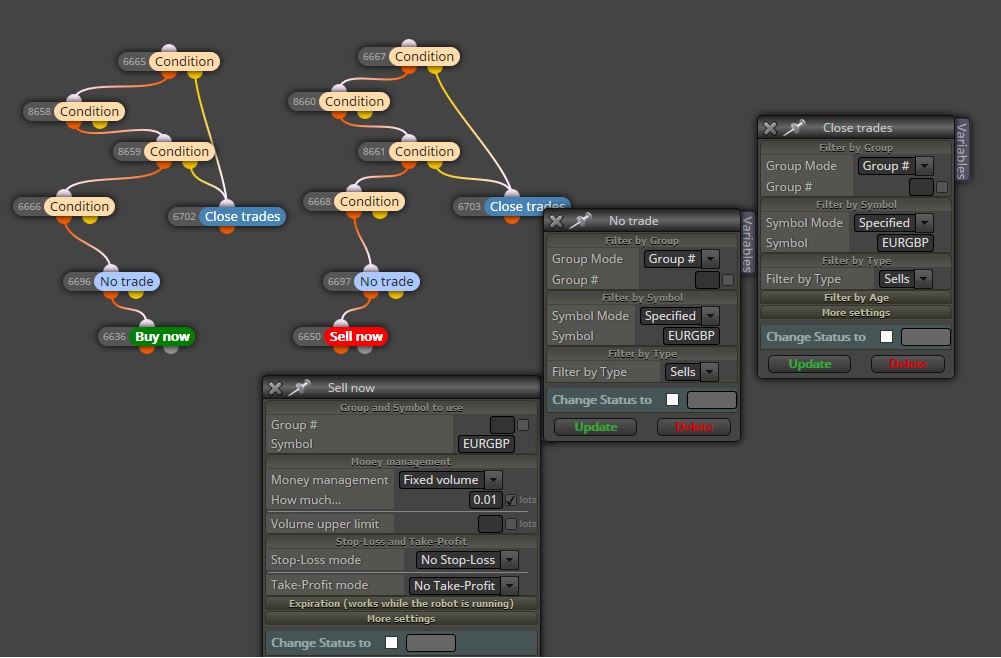
Task: Click the yellow output of Condition 6665
Action: (x=195, y=74)
